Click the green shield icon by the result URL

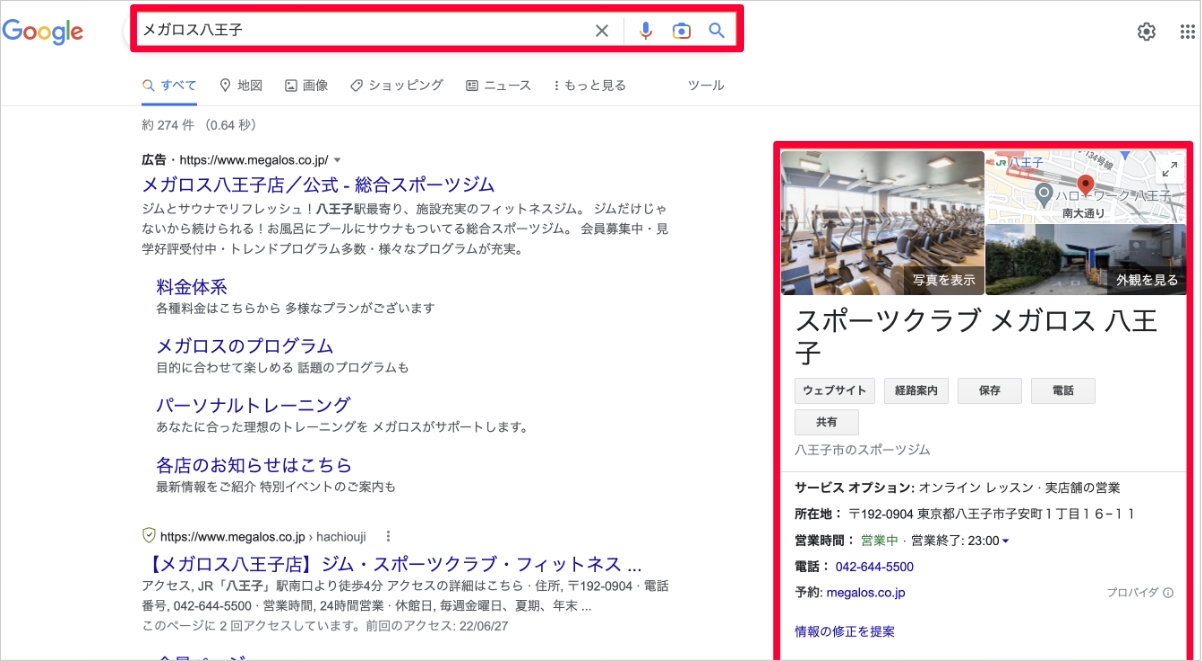(149, 535)
